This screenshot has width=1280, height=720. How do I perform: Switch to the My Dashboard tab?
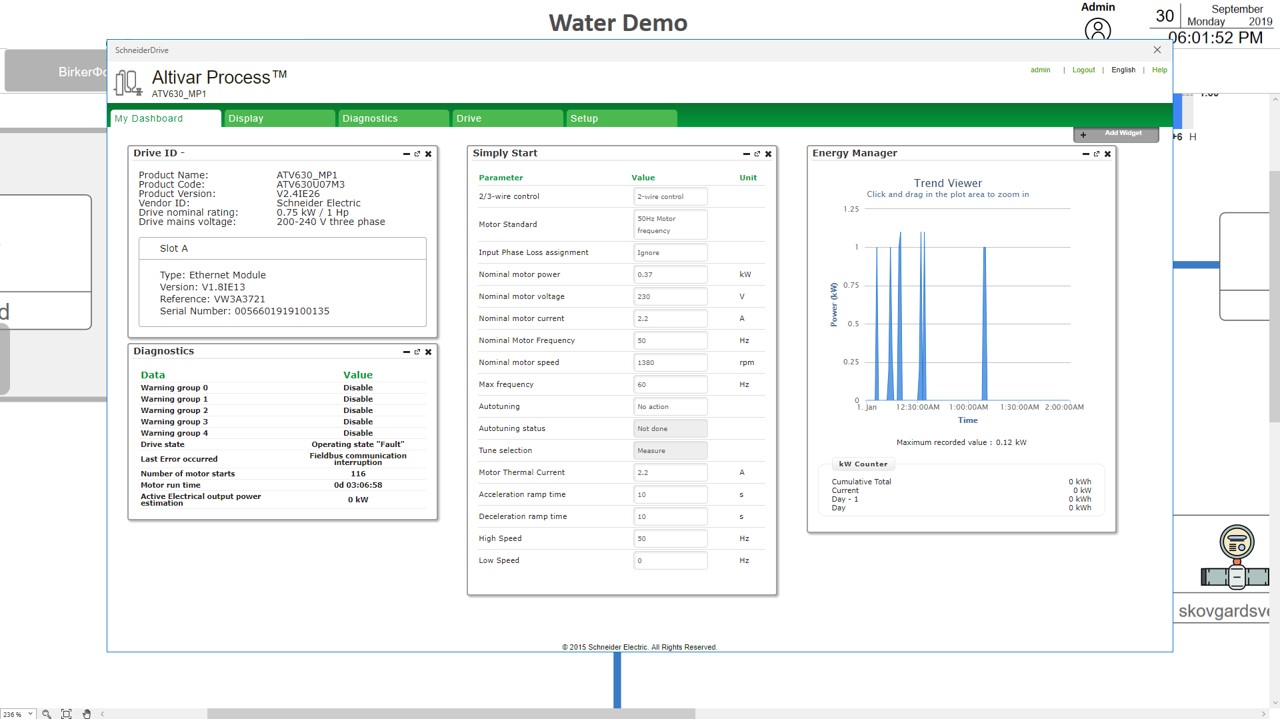coord(166,118)
